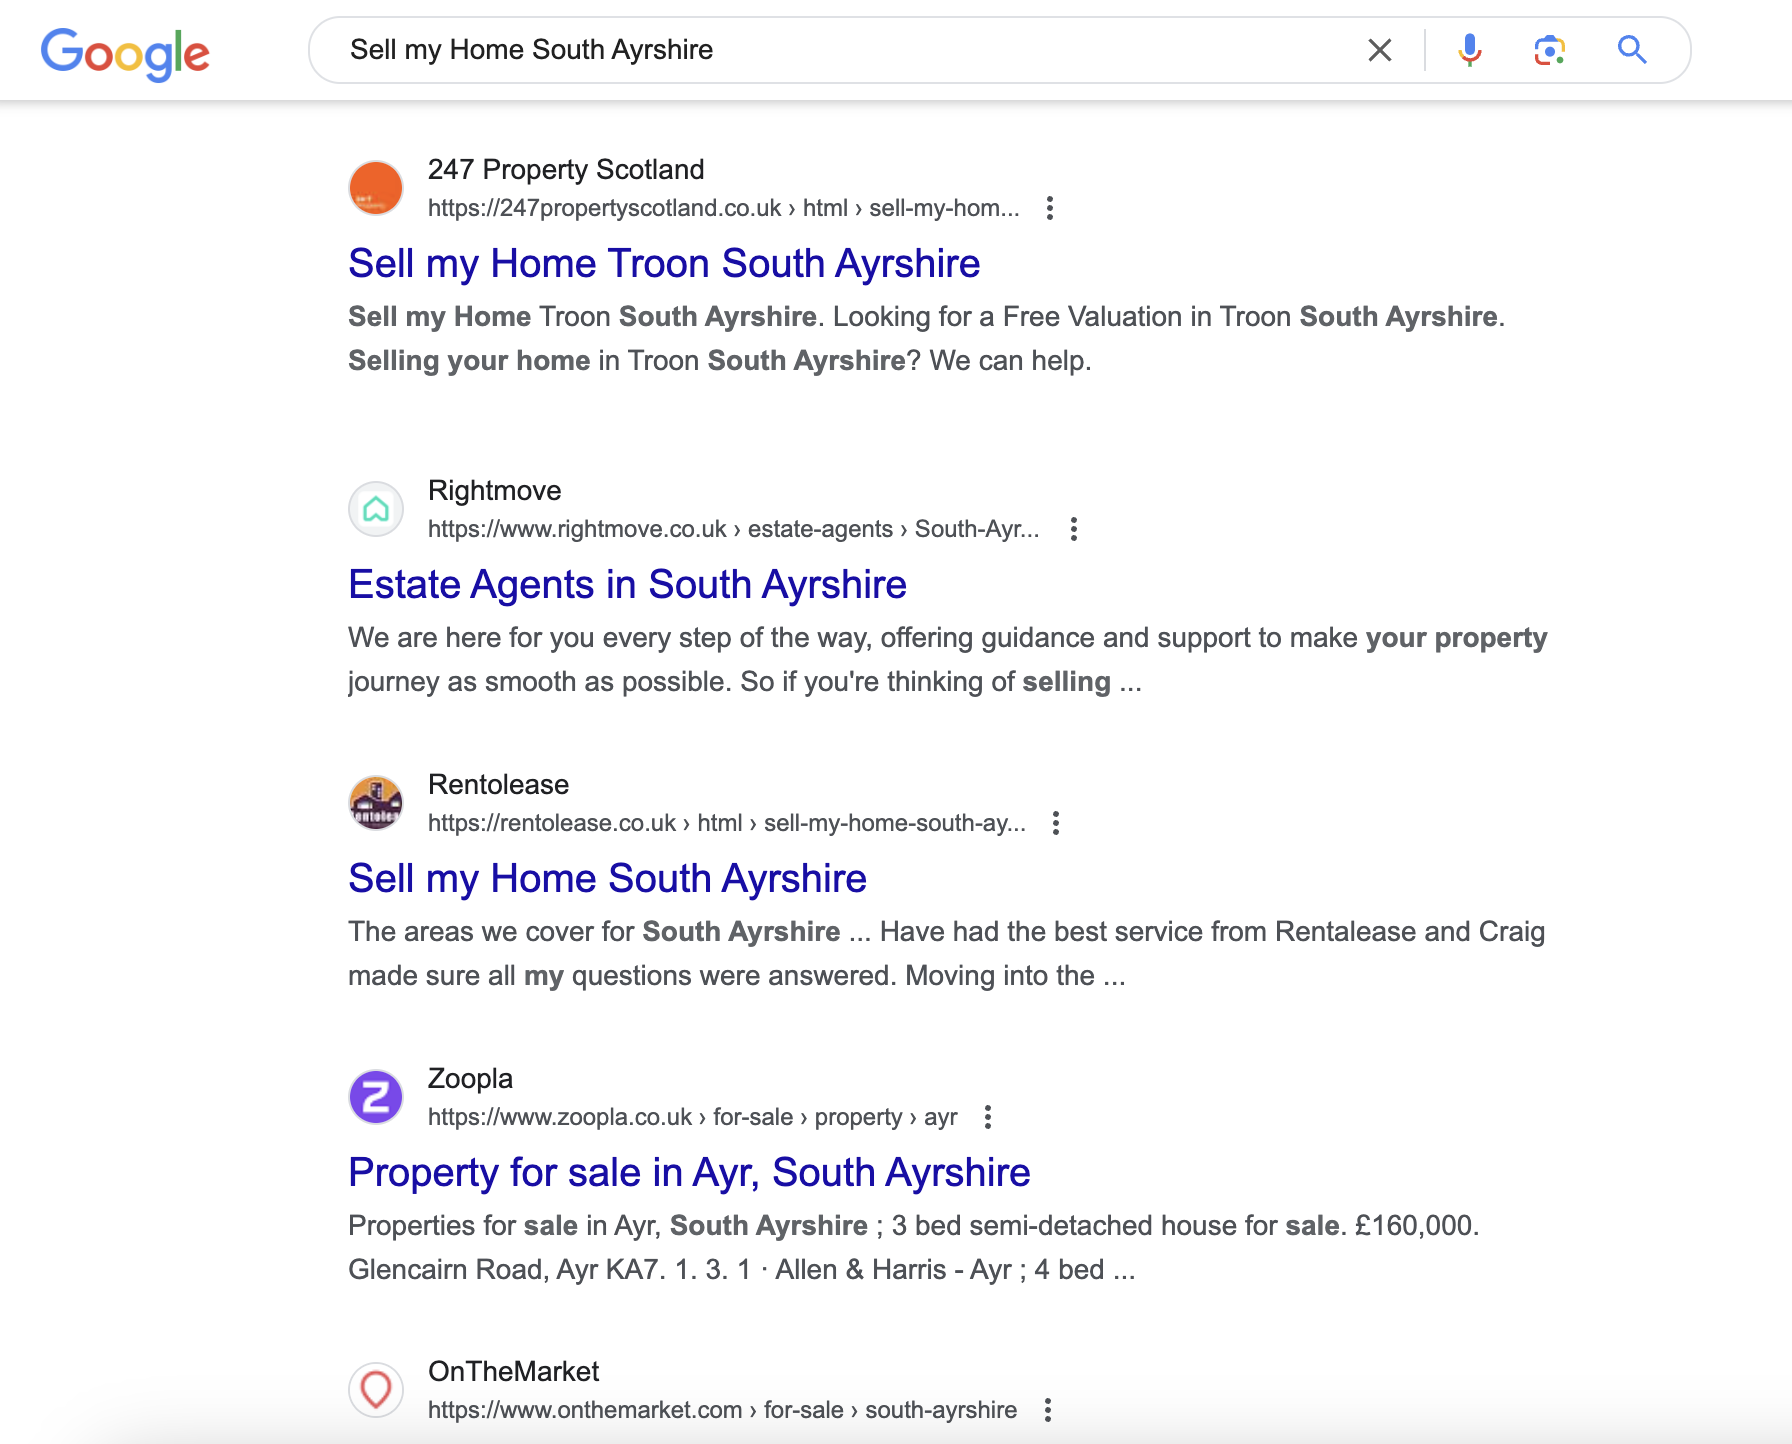Image resolution: width=1792 pixels, height=1444 pixels.
Task: Click the Rentolease favicon
Action: click(x=376, y=803)
